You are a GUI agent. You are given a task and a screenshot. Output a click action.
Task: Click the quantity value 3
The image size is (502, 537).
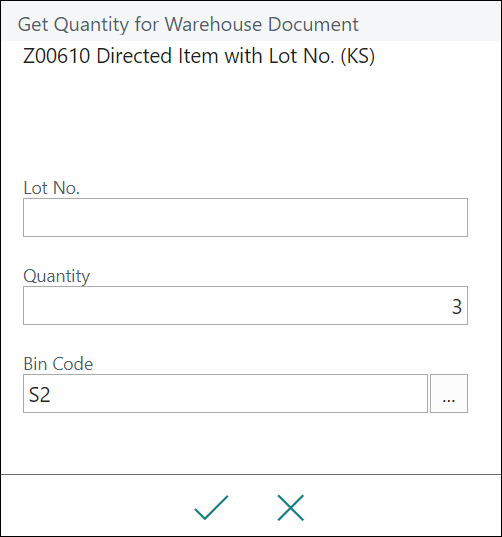pos(457,307)
